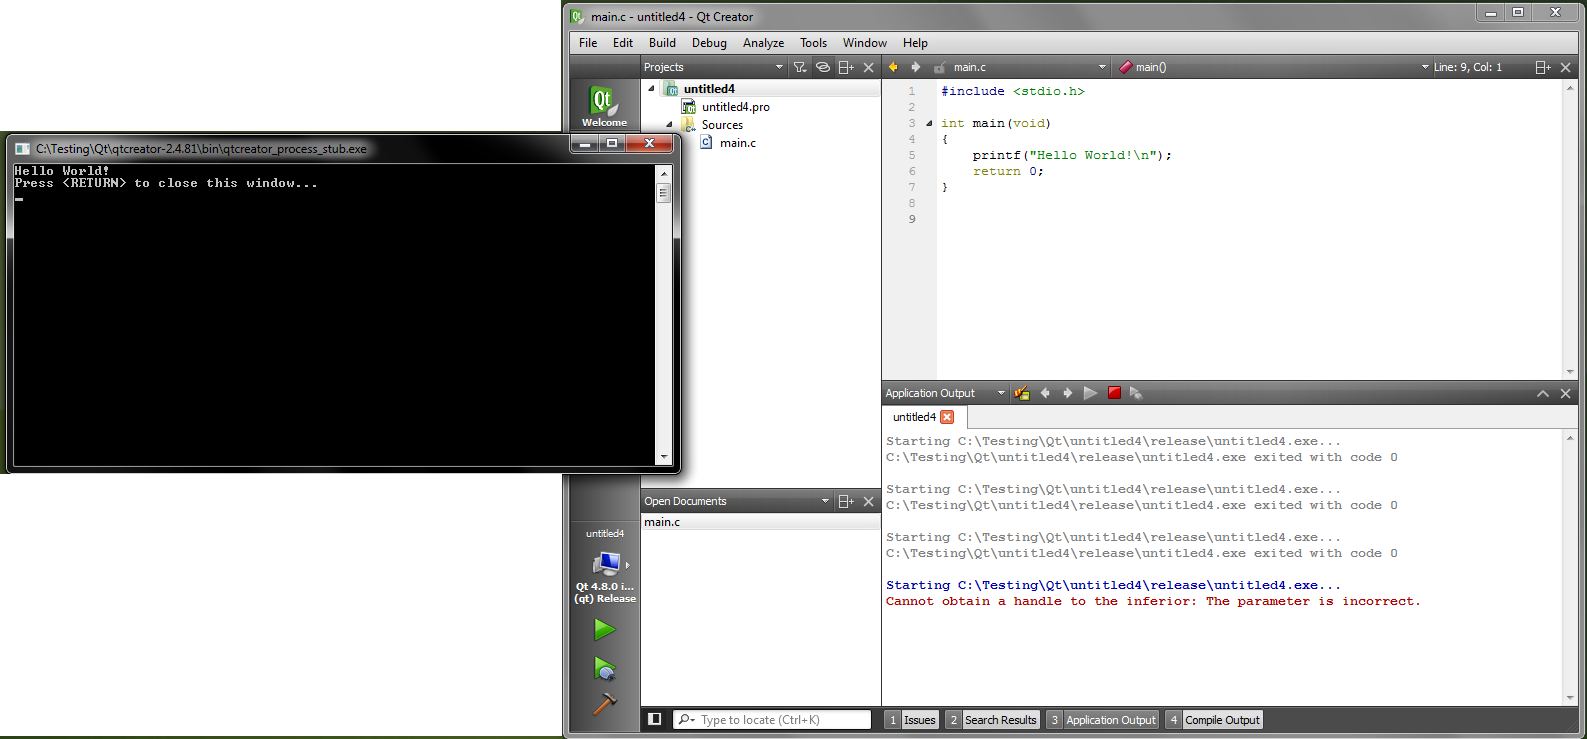Image resolution: width=1587 pixels, height=739 pixels.
Task: Click the filter tree icon in Projects panel
Action: coord(800,67)
